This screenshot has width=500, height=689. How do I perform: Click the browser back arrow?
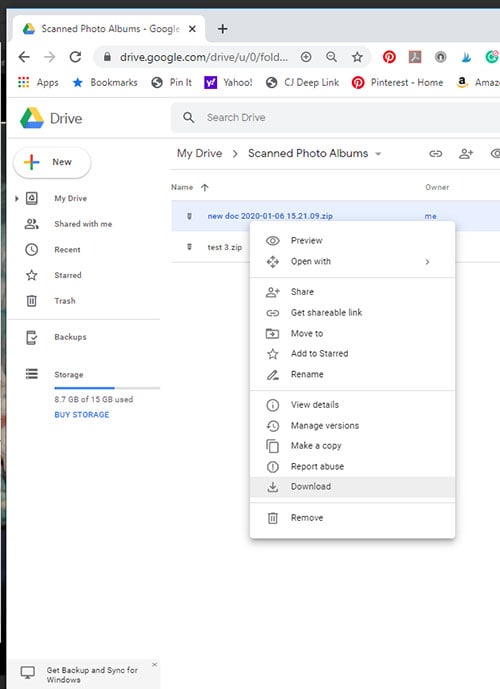(24, 57)
